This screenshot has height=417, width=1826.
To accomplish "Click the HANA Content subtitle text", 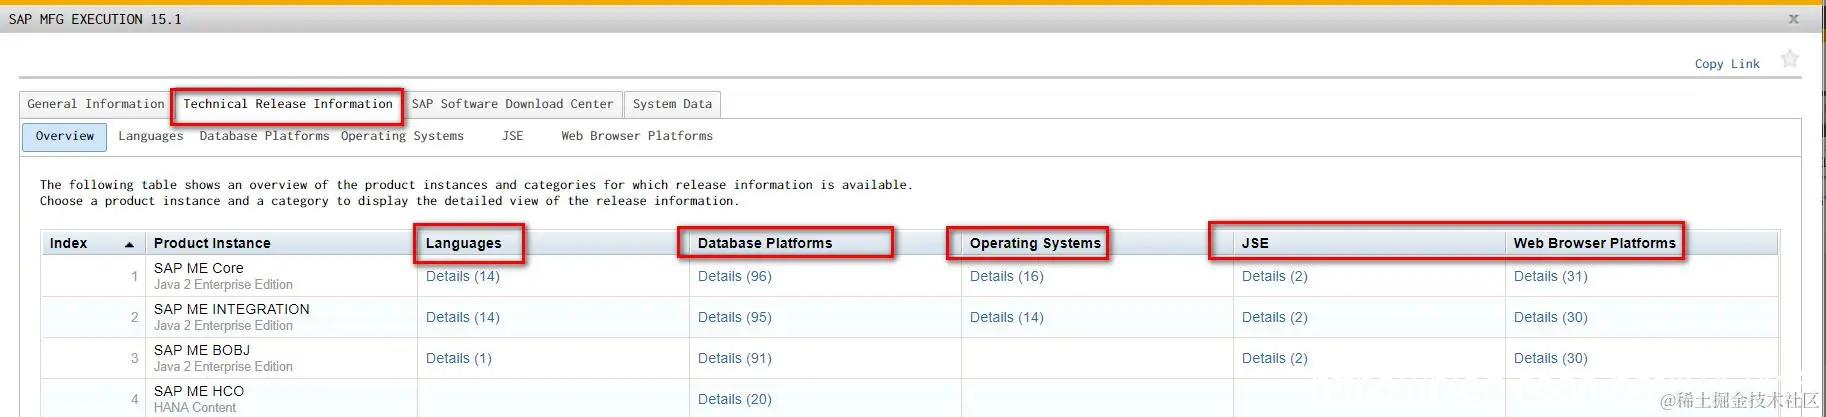I will tap(195, 407).
